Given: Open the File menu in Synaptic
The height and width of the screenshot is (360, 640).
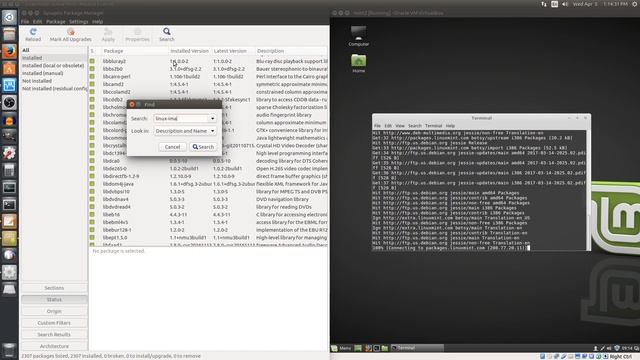Looking at the screenshot, I should point(25,22).
